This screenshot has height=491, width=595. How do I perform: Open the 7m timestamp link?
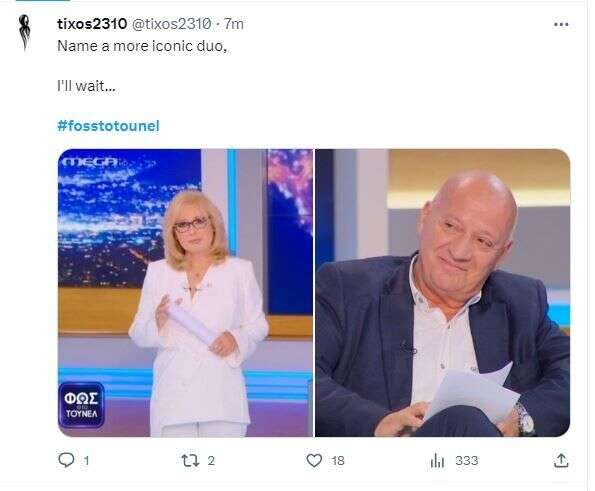point(233,24)
